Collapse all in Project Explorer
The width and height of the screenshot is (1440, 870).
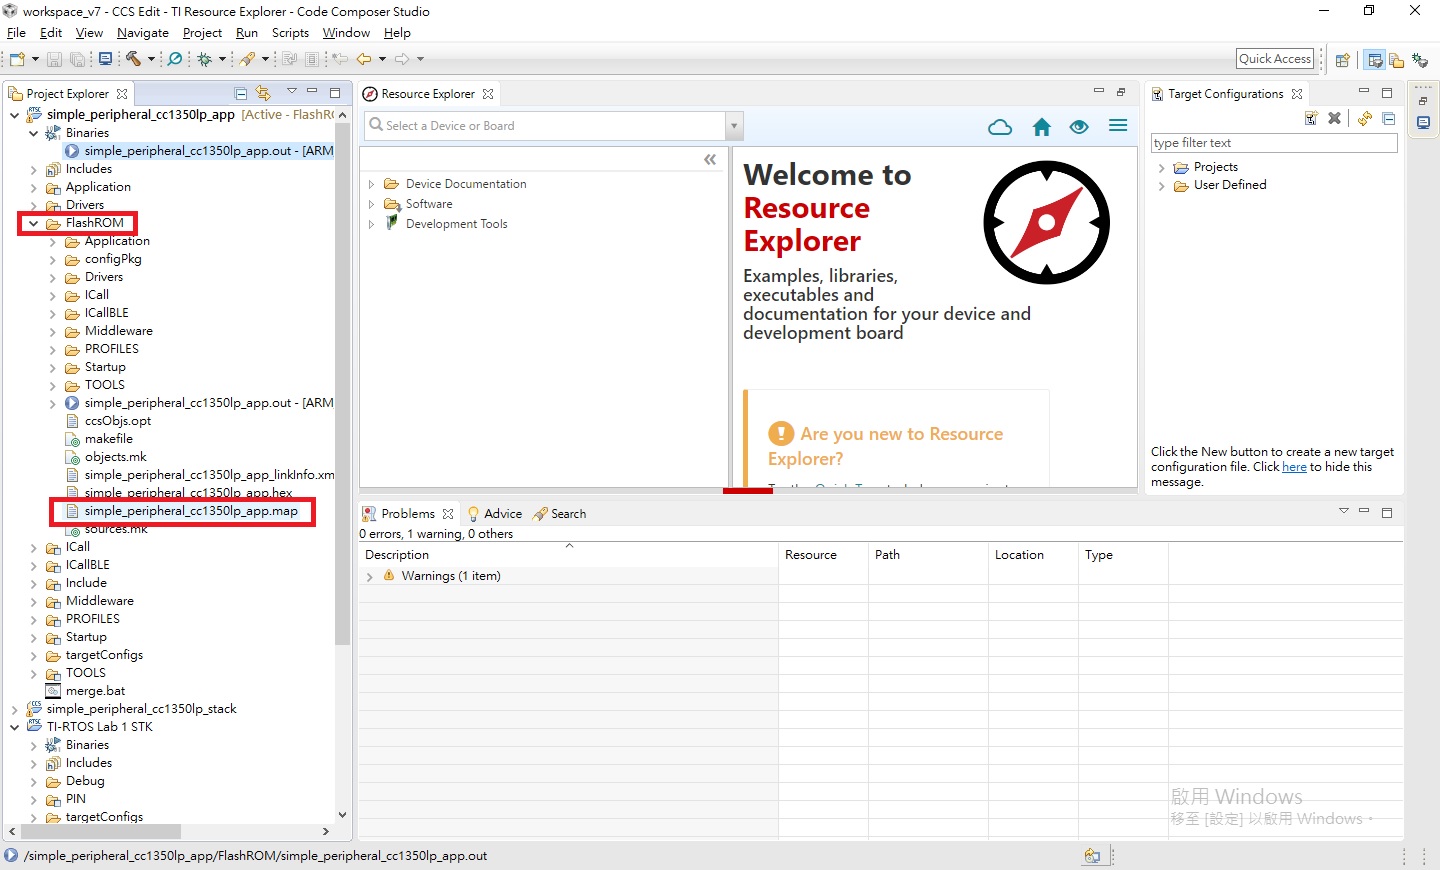[241, 93]
